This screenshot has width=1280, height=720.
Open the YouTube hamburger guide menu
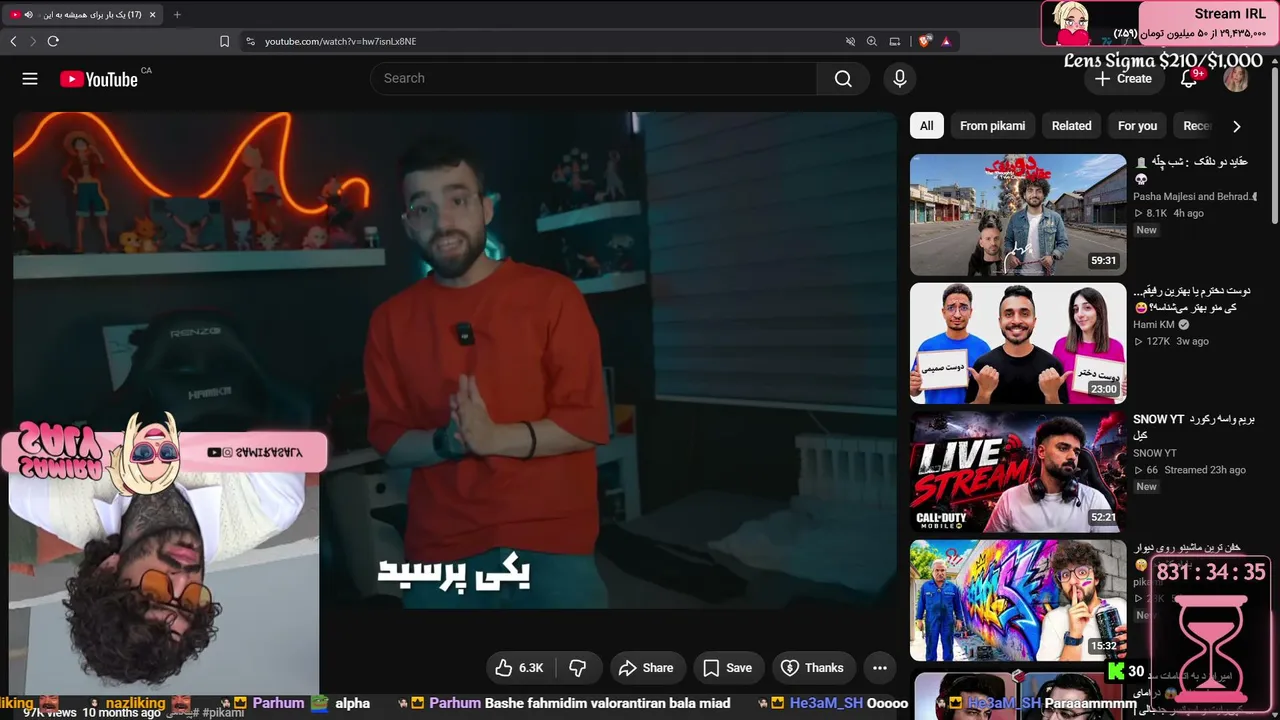30,79
